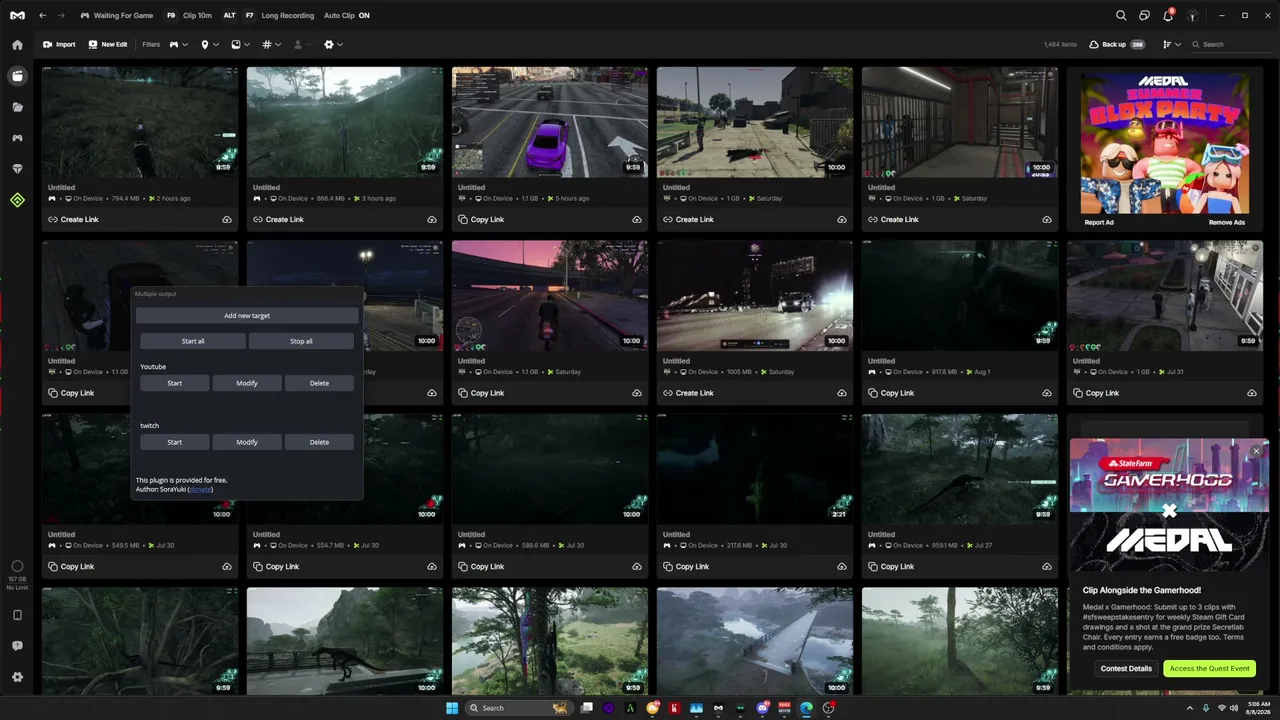This screenshot has height=720, width=1280.
Task: Open the messages icon in the title bar
Action: coord(1145,15)
